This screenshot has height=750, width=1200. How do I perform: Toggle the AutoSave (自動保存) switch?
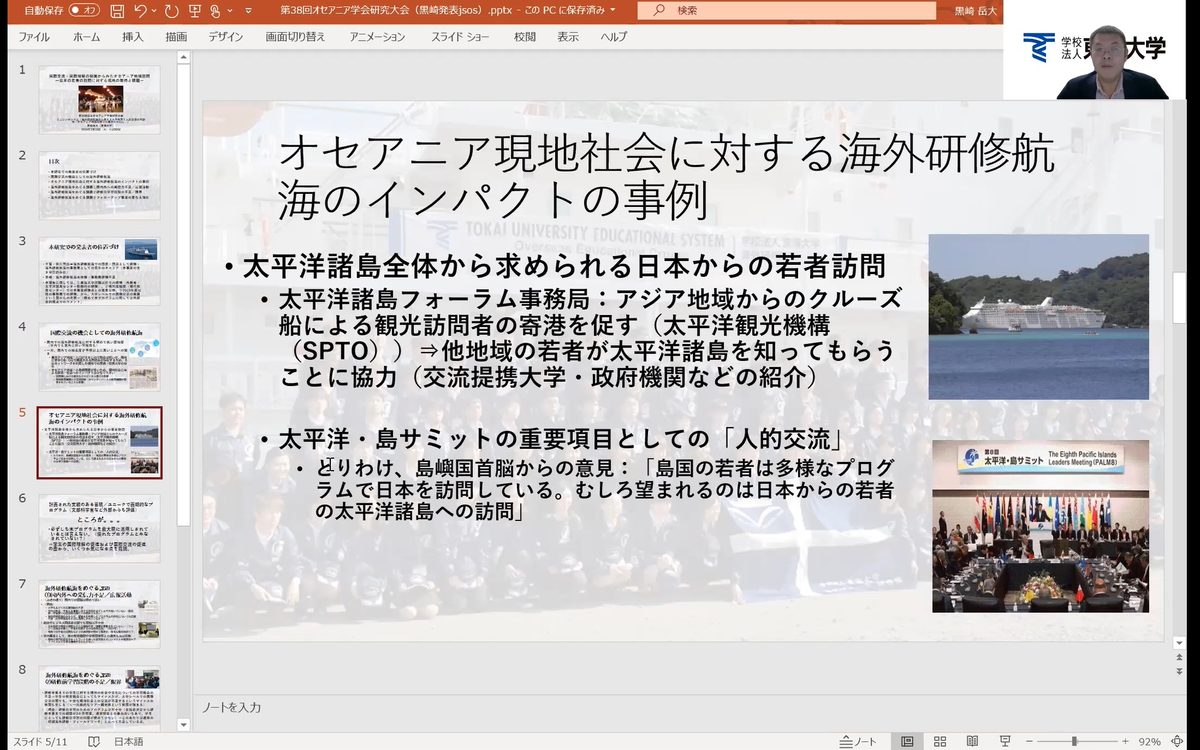click(x=84, y=11)
